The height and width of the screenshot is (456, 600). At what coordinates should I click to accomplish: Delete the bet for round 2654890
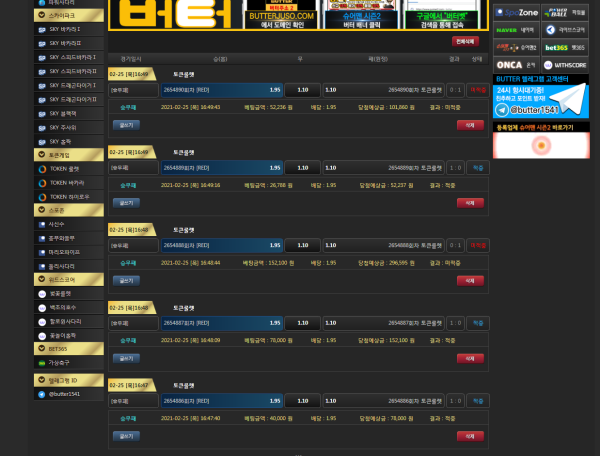[x=469, y=125]
